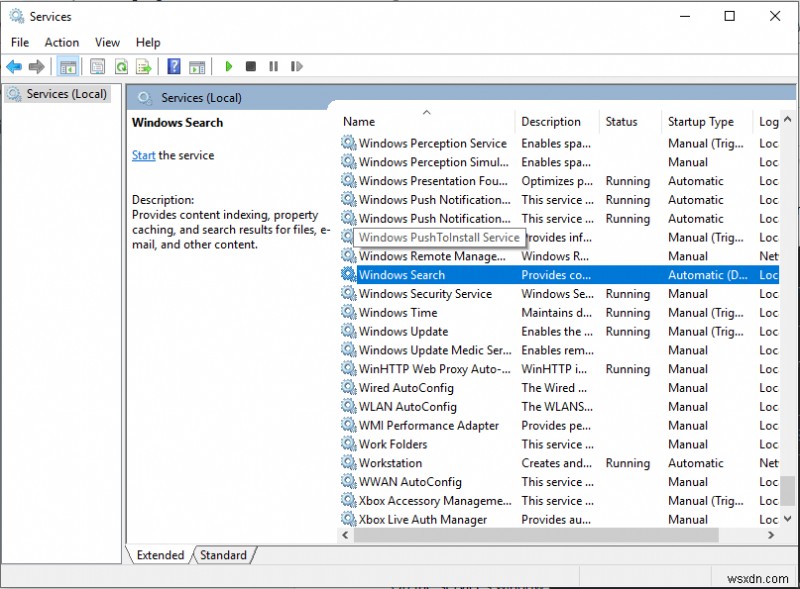Viewport: 800px width, 589px height.
Task: Export the services list
Action: coord(143,66)
